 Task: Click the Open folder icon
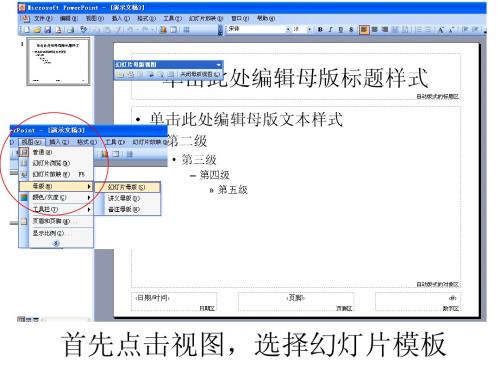point(37,30)
